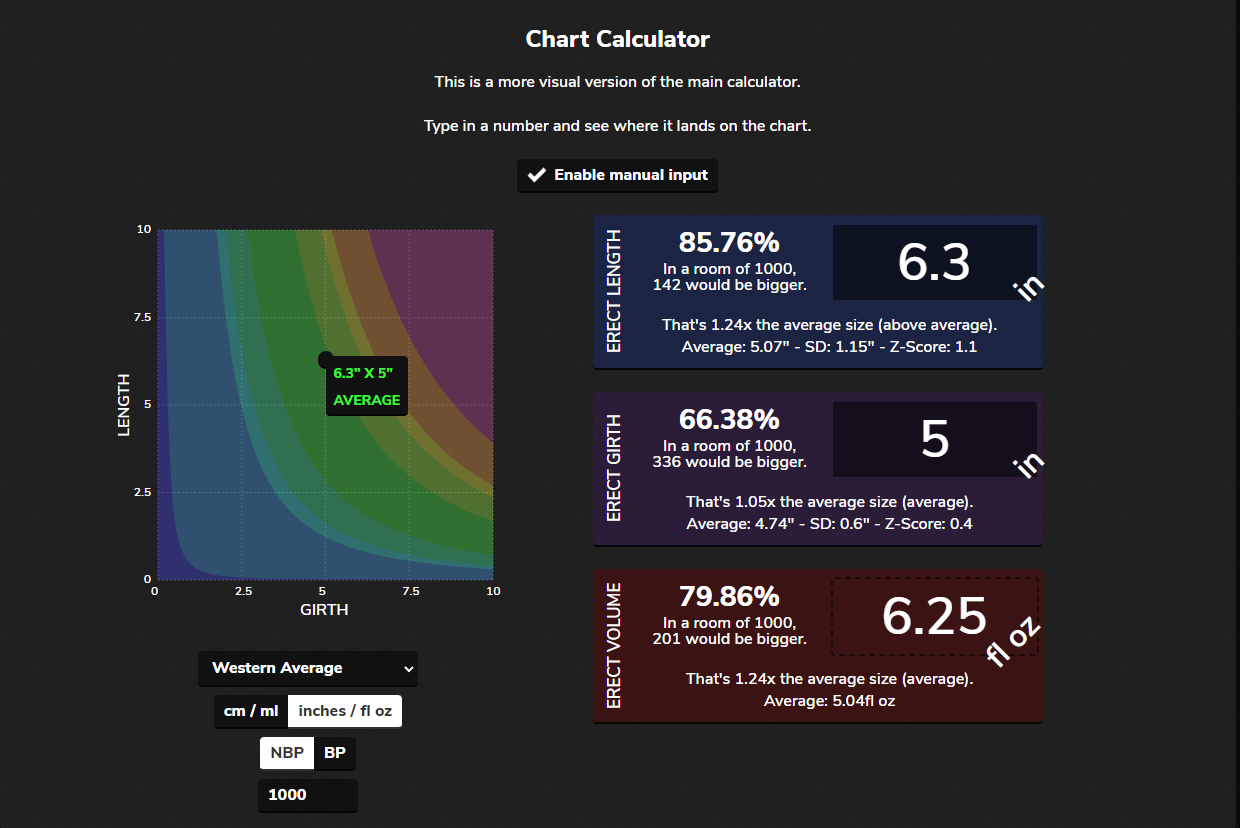
Task: Click the chart's black data point marker
Action: (325, 360)
